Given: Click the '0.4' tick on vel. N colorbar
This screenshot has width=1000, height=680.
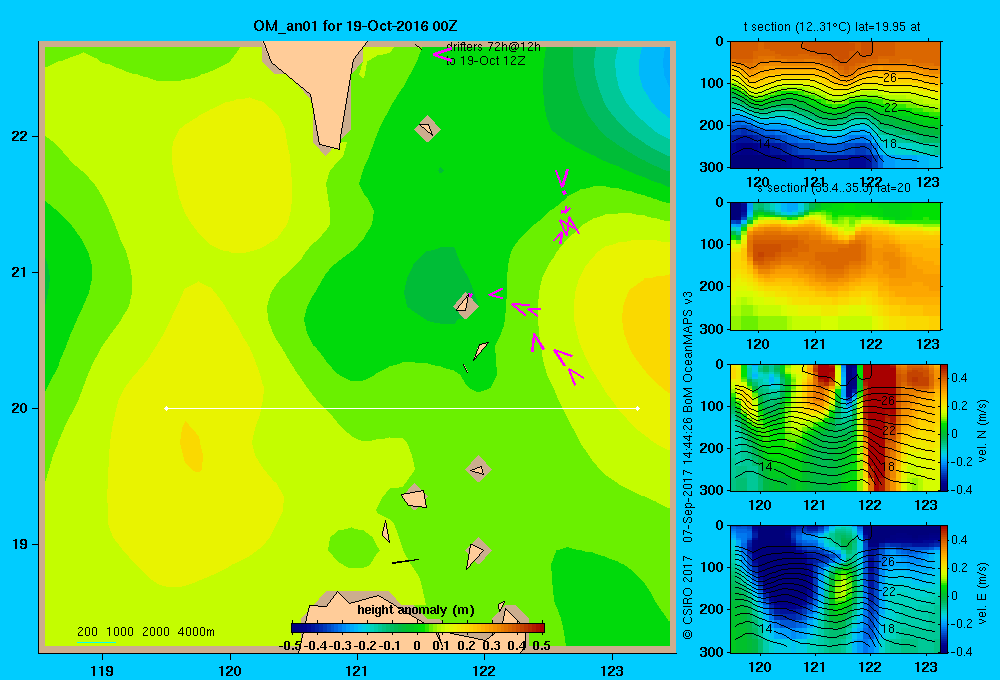Looking at the screenshot, I should coord(959,378).
